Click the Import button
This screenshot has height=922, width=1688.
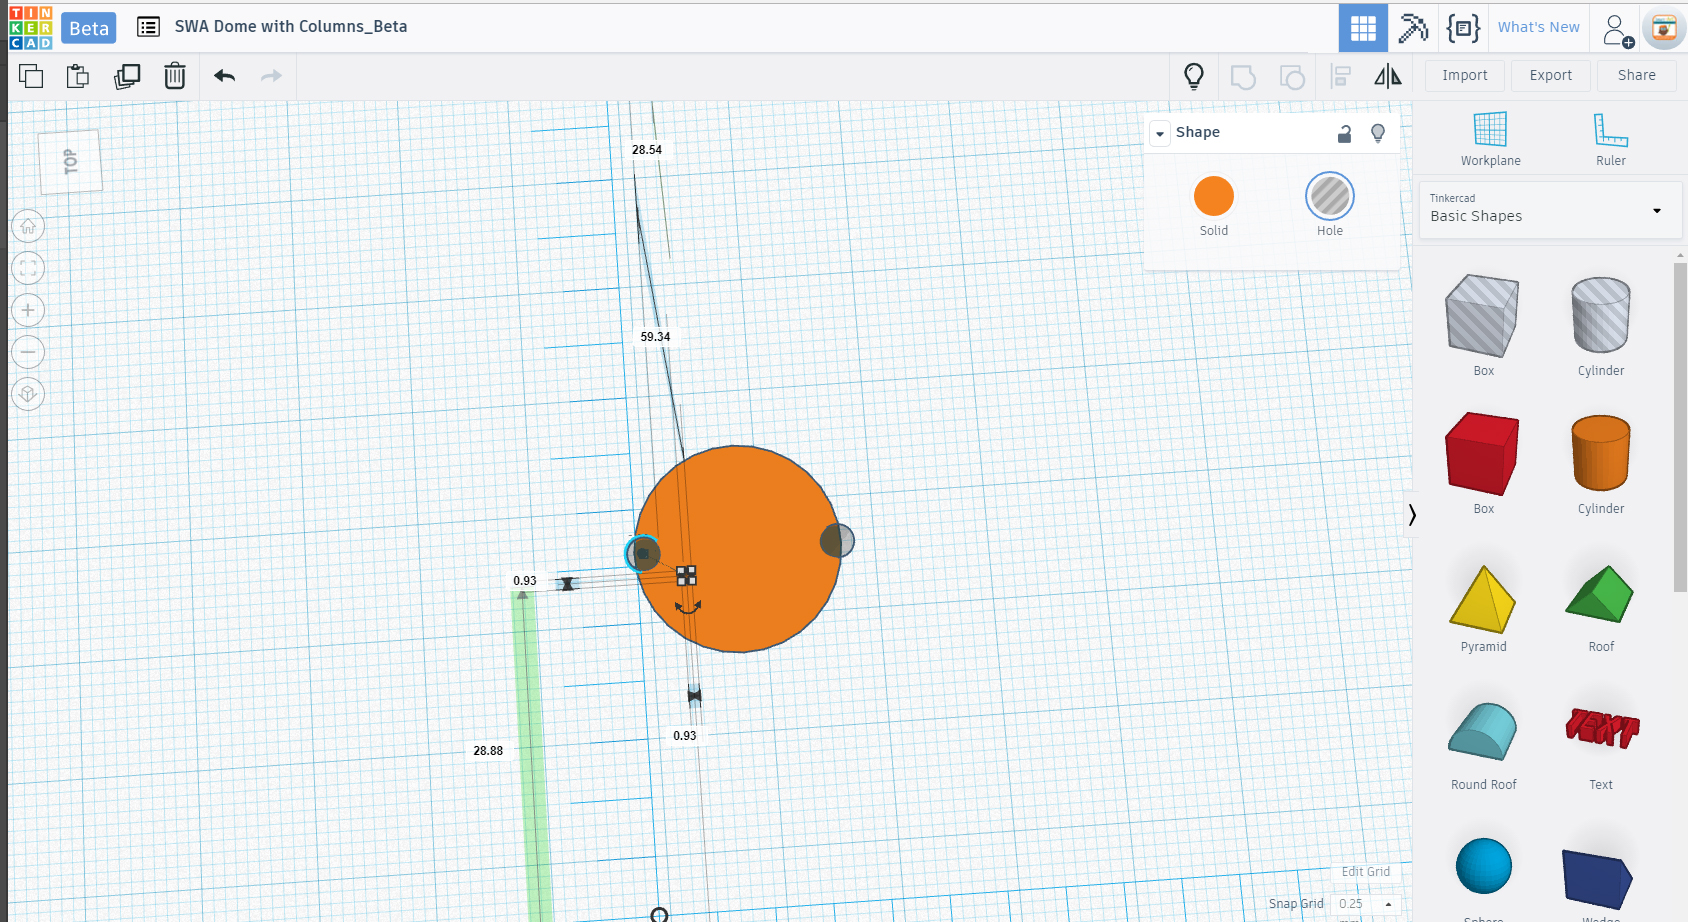point(1465,75)
